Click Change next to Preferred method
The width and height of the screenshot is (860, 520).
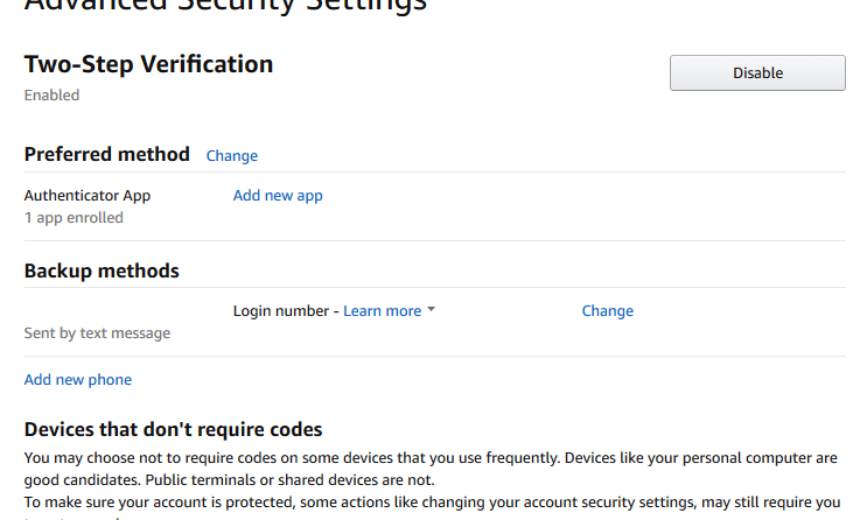coord(231,156)
